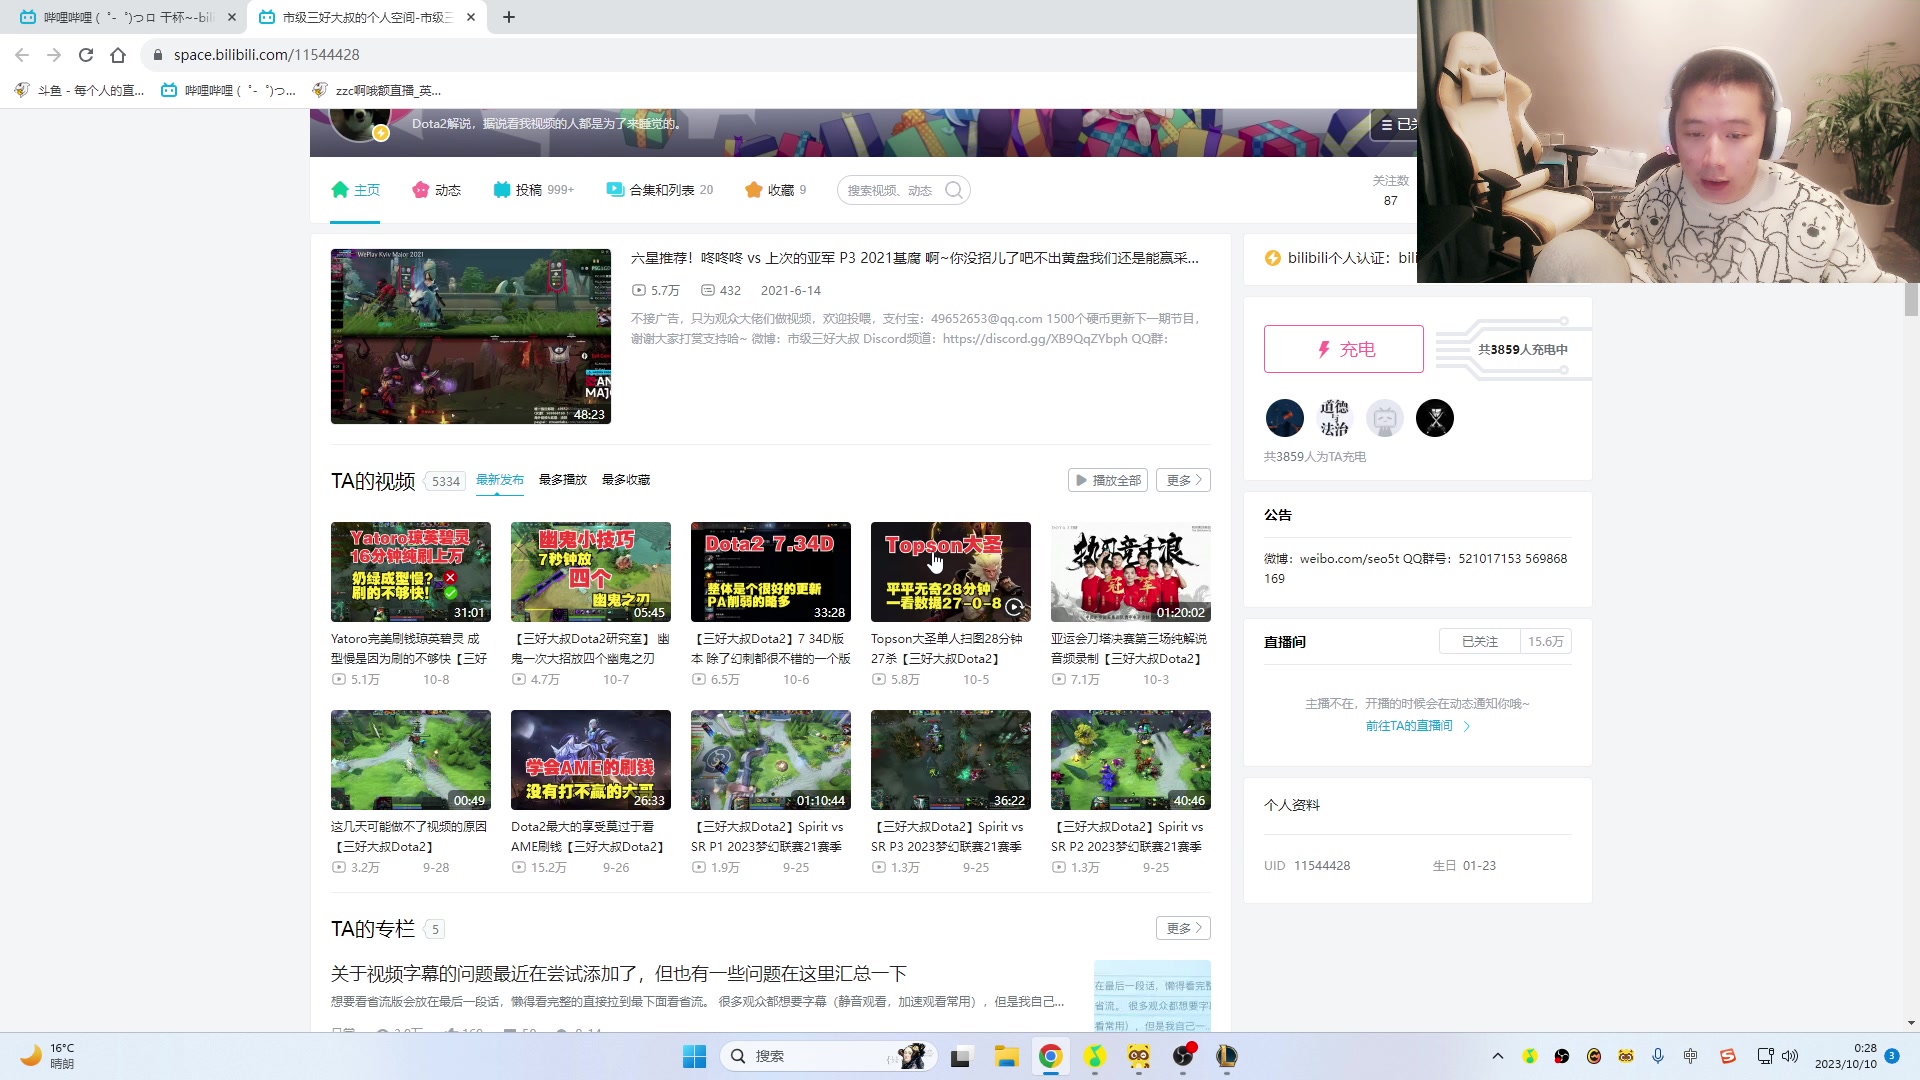Open the 合集和列表 tab
This screenshot has height=1080, width=1920.
tap(659, 190)
